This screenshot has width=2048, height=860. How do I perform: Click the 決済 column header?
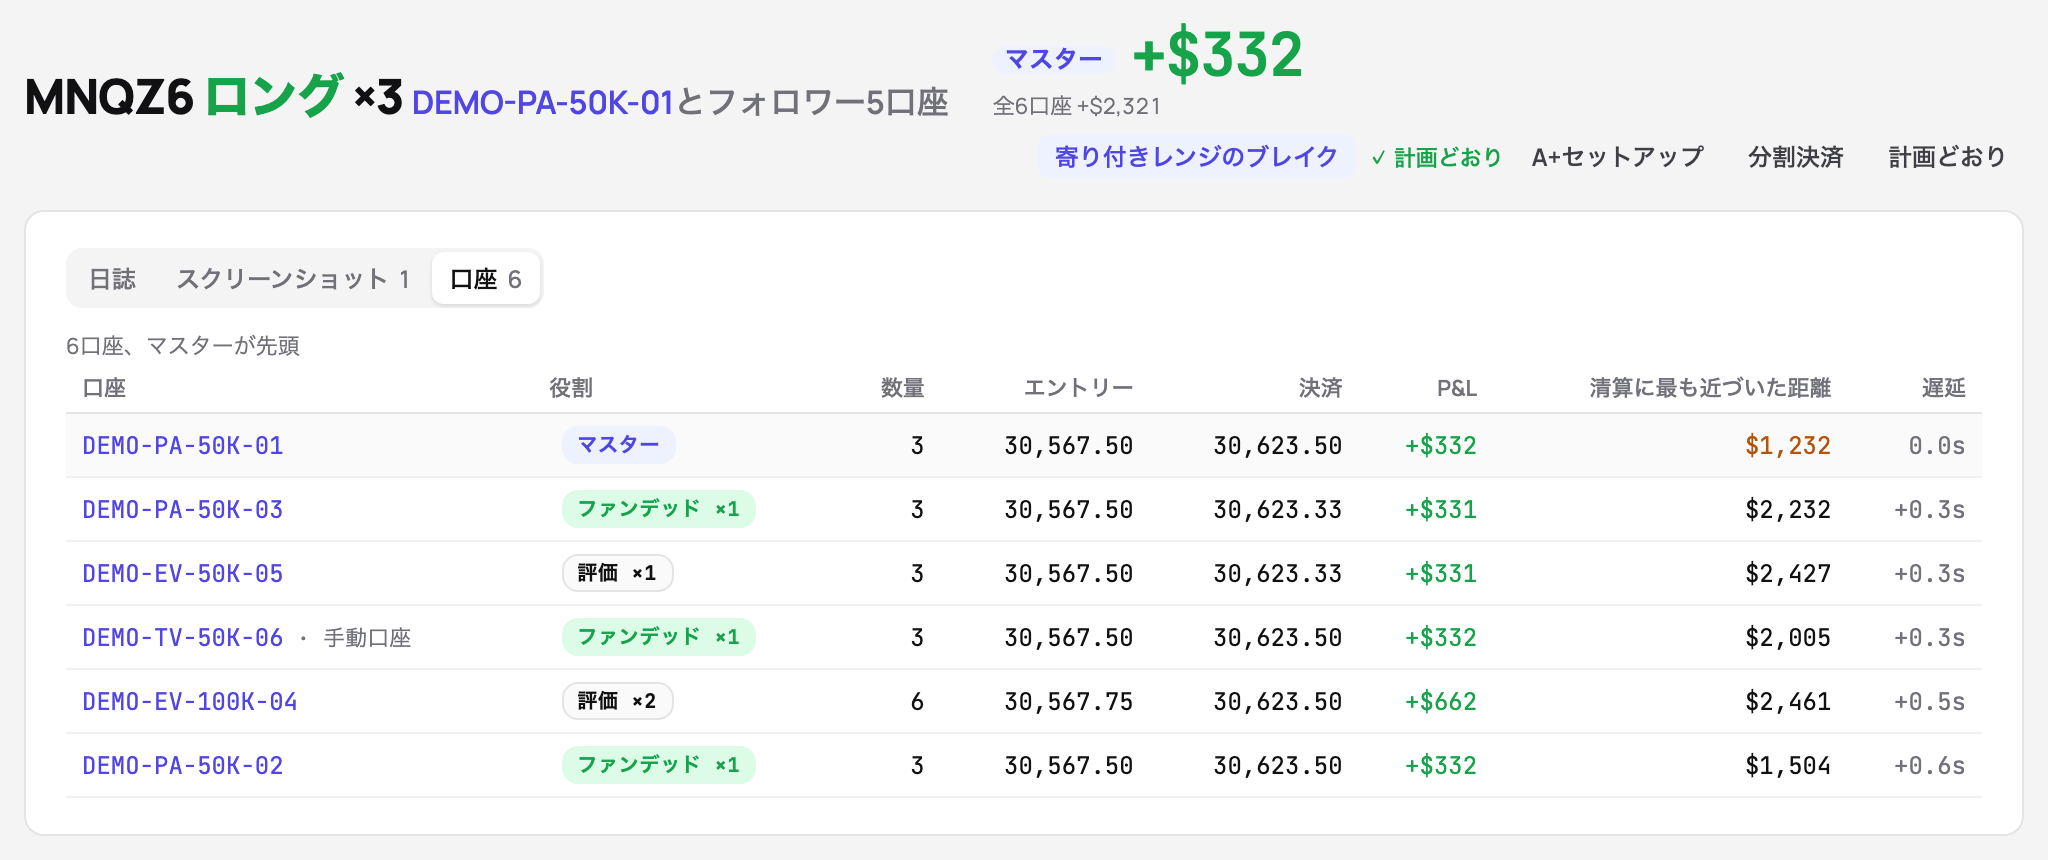(x=1320, y=388)
